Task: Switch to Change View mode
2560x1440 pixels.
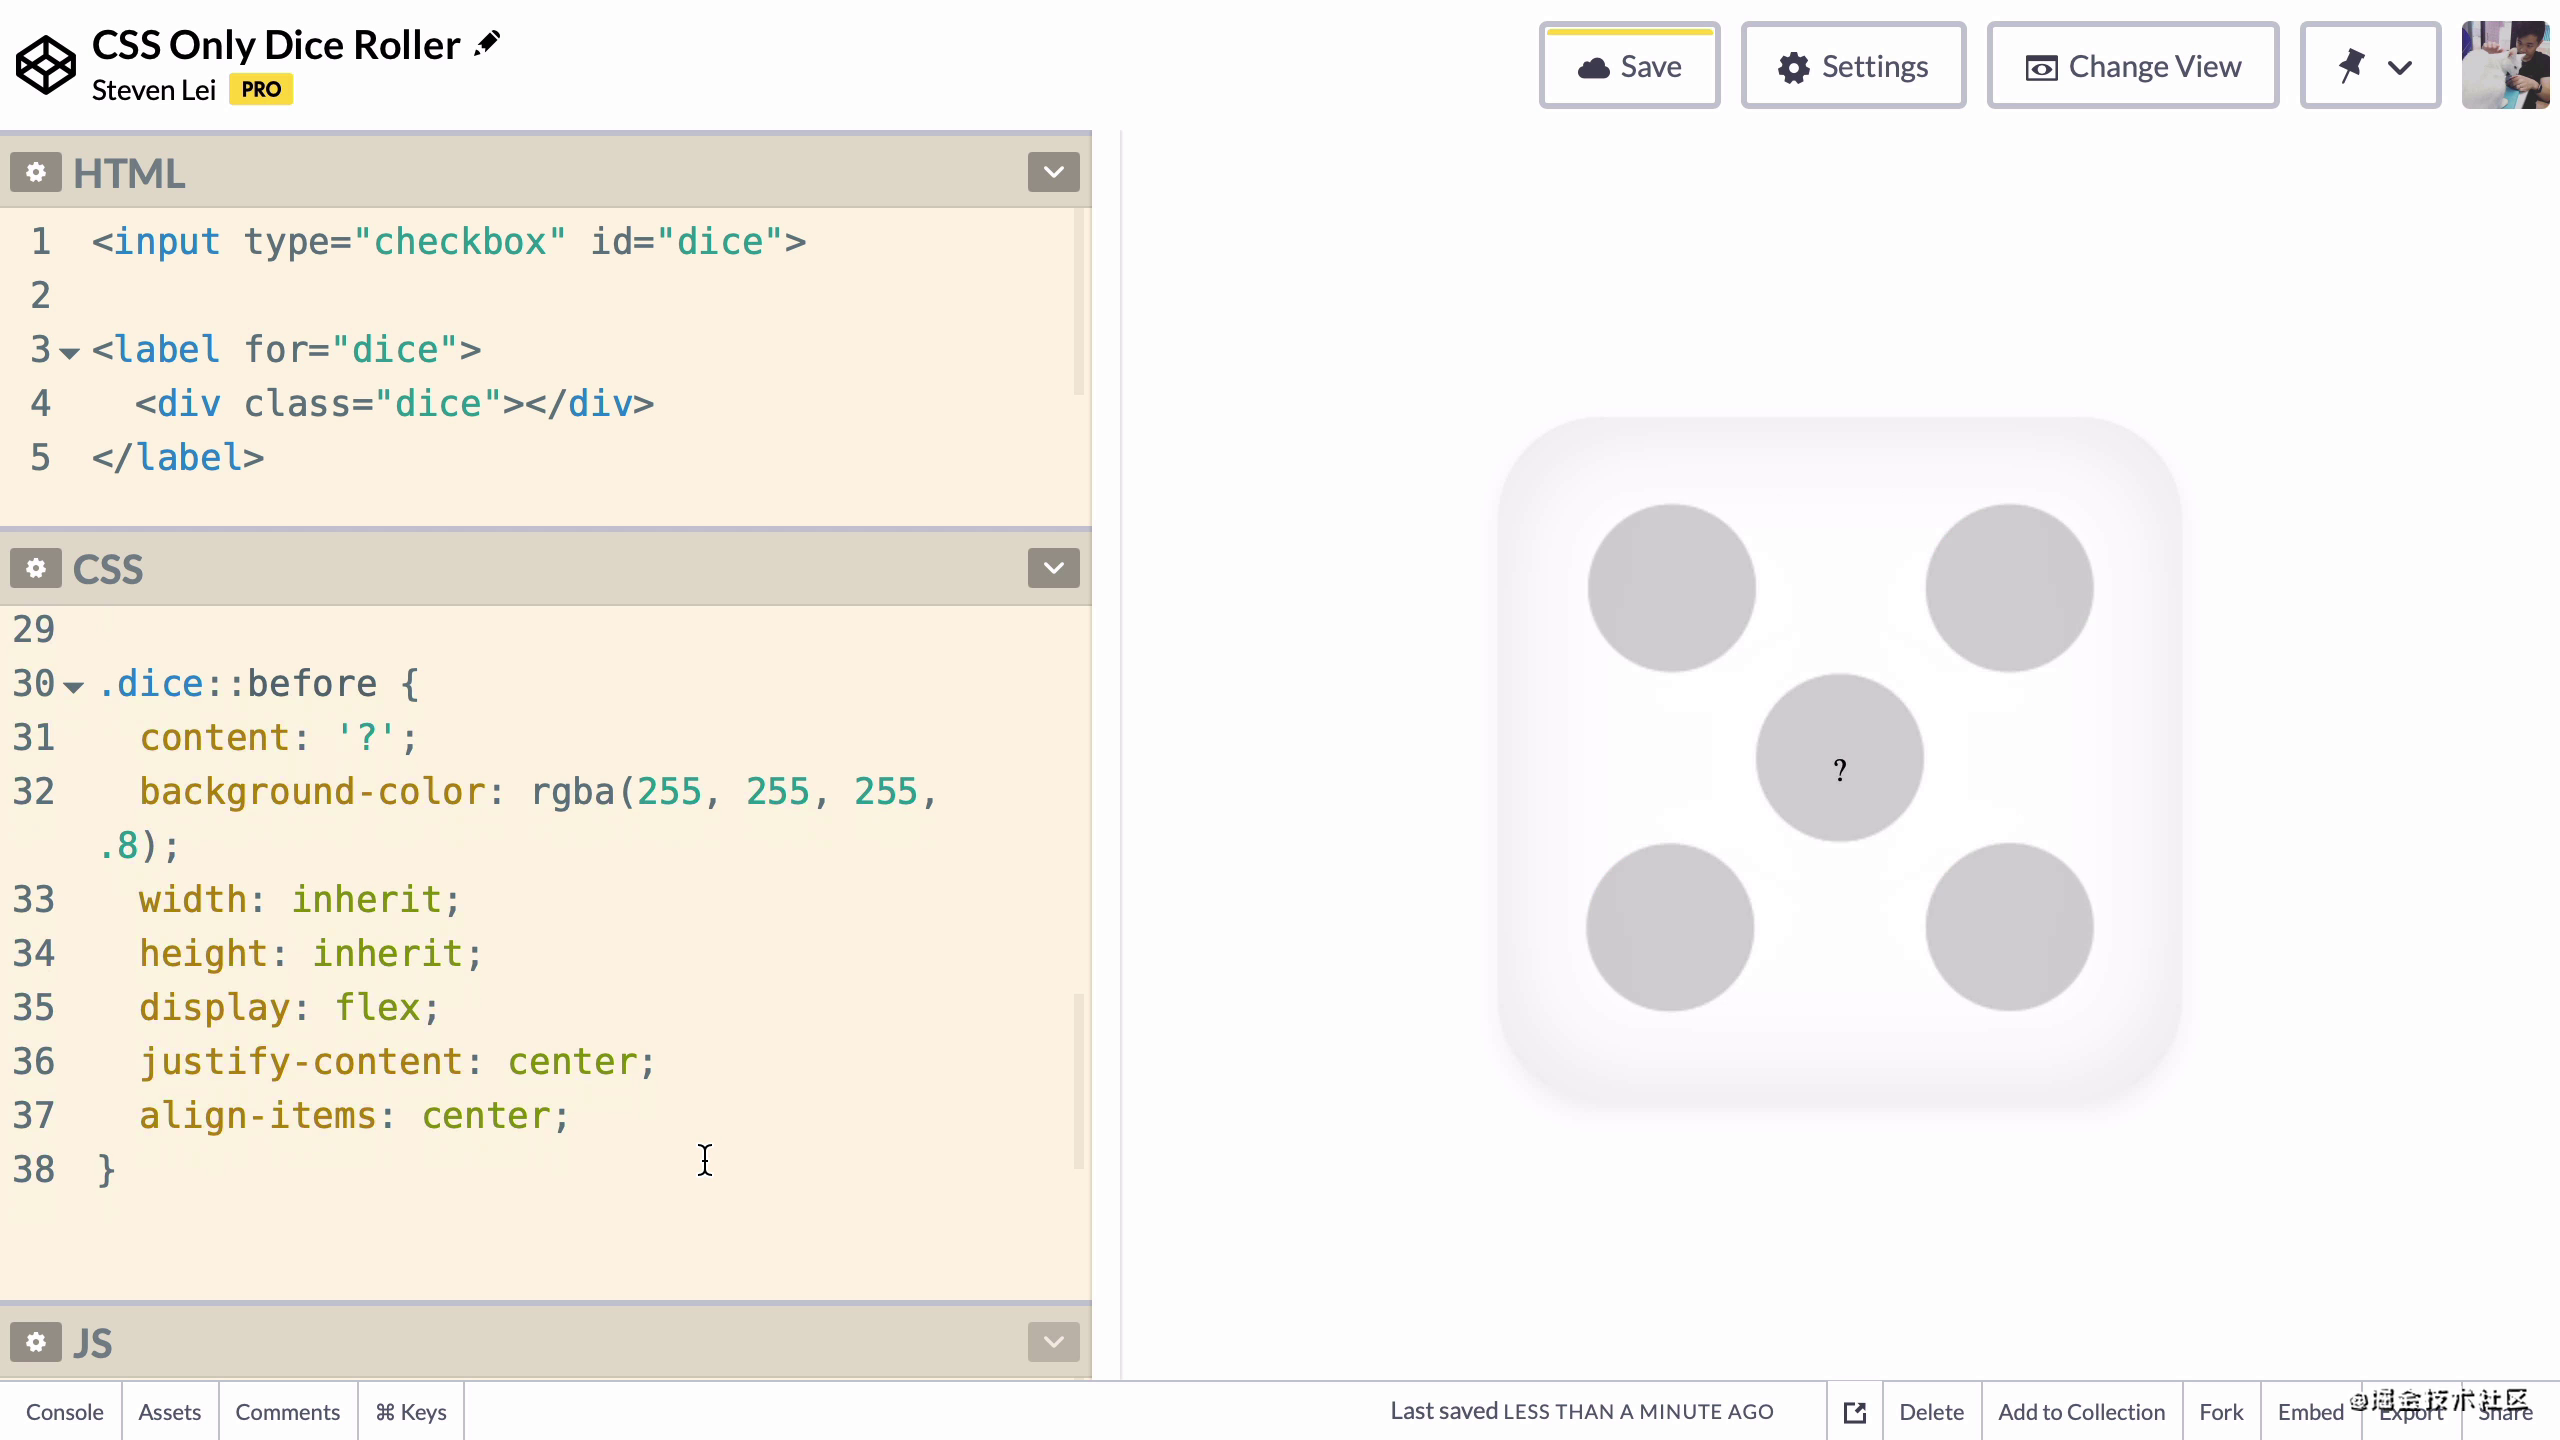Action: (2133, 67)
